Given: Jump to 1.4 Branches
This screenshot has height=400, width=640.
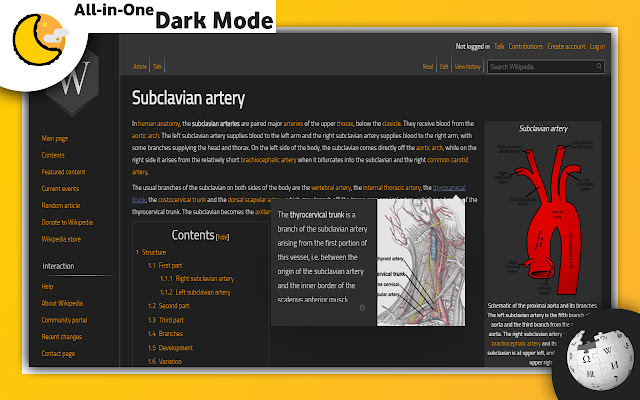Looking at the screenshot, I should 165,333.
